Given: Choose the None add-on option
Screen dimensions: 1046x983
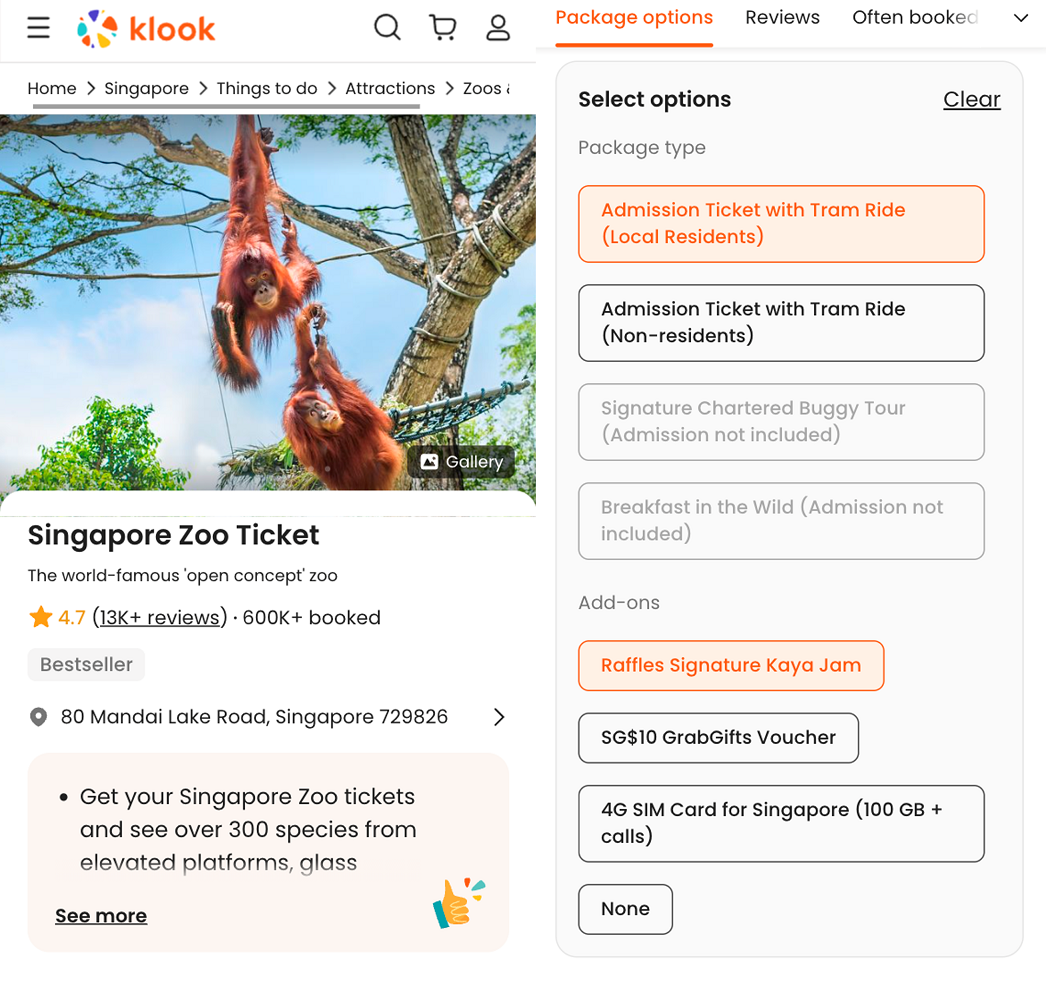Looking at the screenshot, I should tap(625, 909).
